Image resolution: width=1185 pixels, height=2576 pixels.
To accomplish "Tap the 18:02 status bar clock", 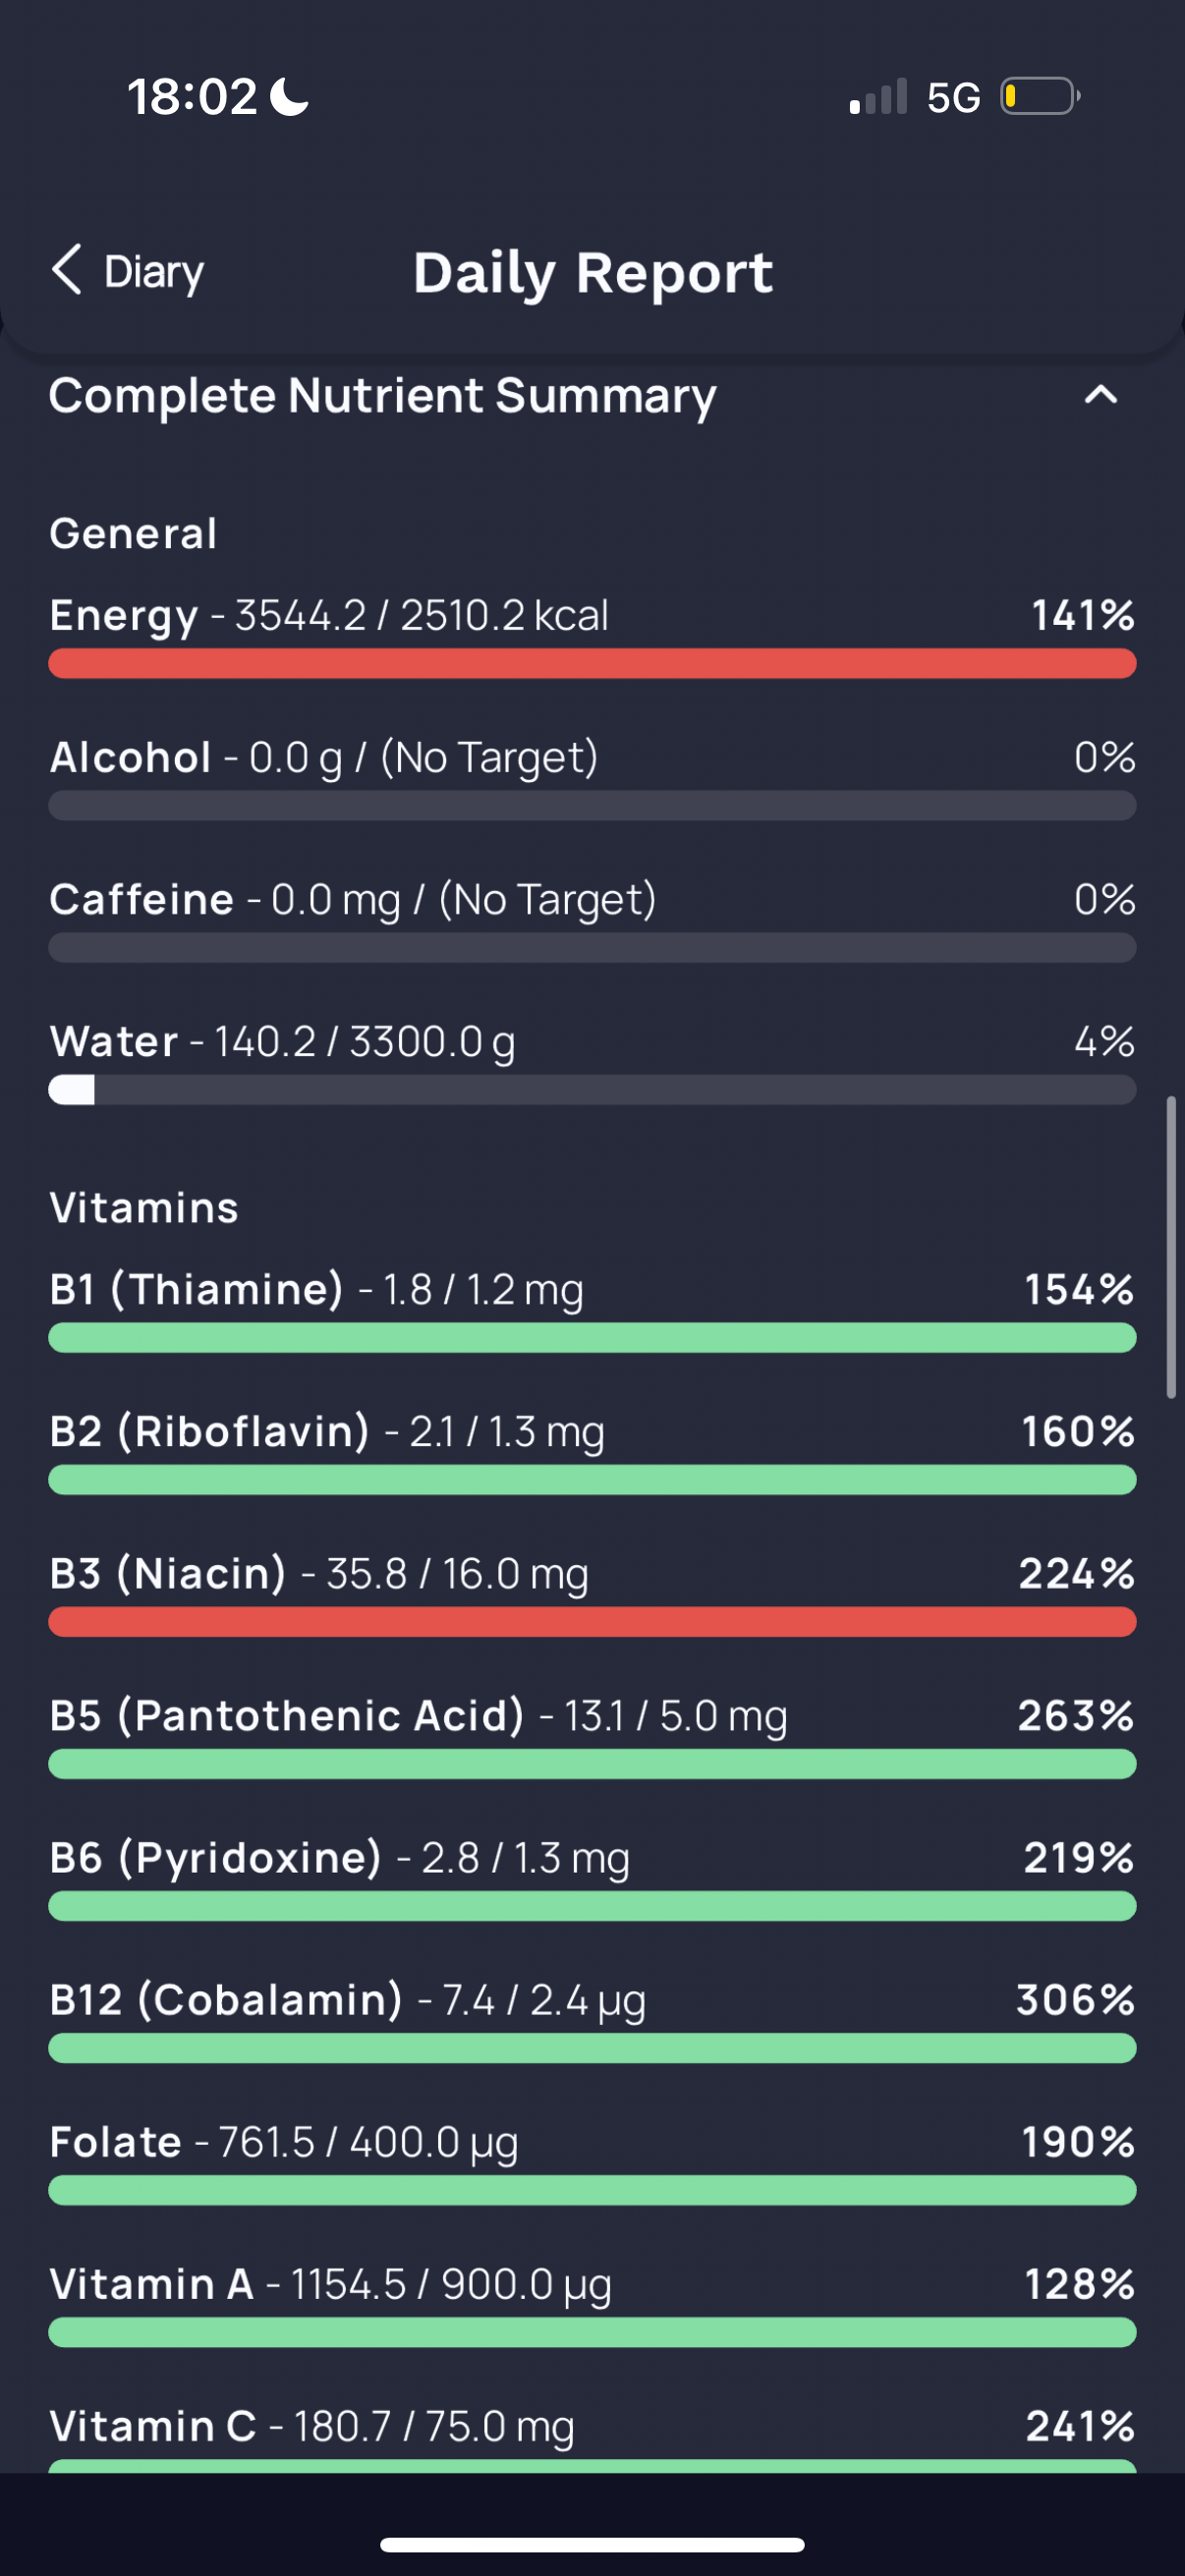I will [x=192, y=97].
